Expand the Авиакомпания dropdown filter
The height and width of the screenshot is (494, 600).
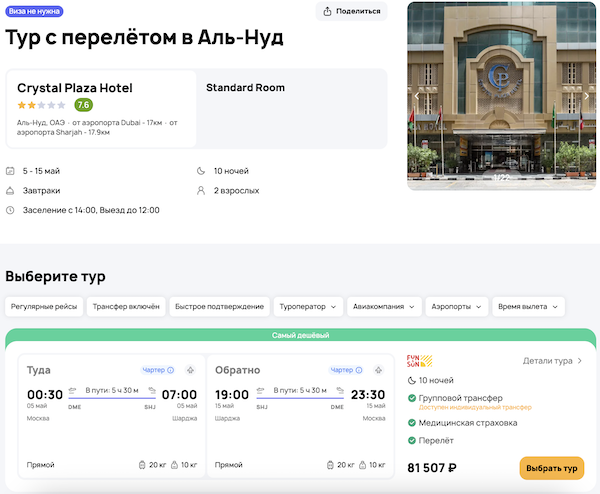tap(384, 306)
